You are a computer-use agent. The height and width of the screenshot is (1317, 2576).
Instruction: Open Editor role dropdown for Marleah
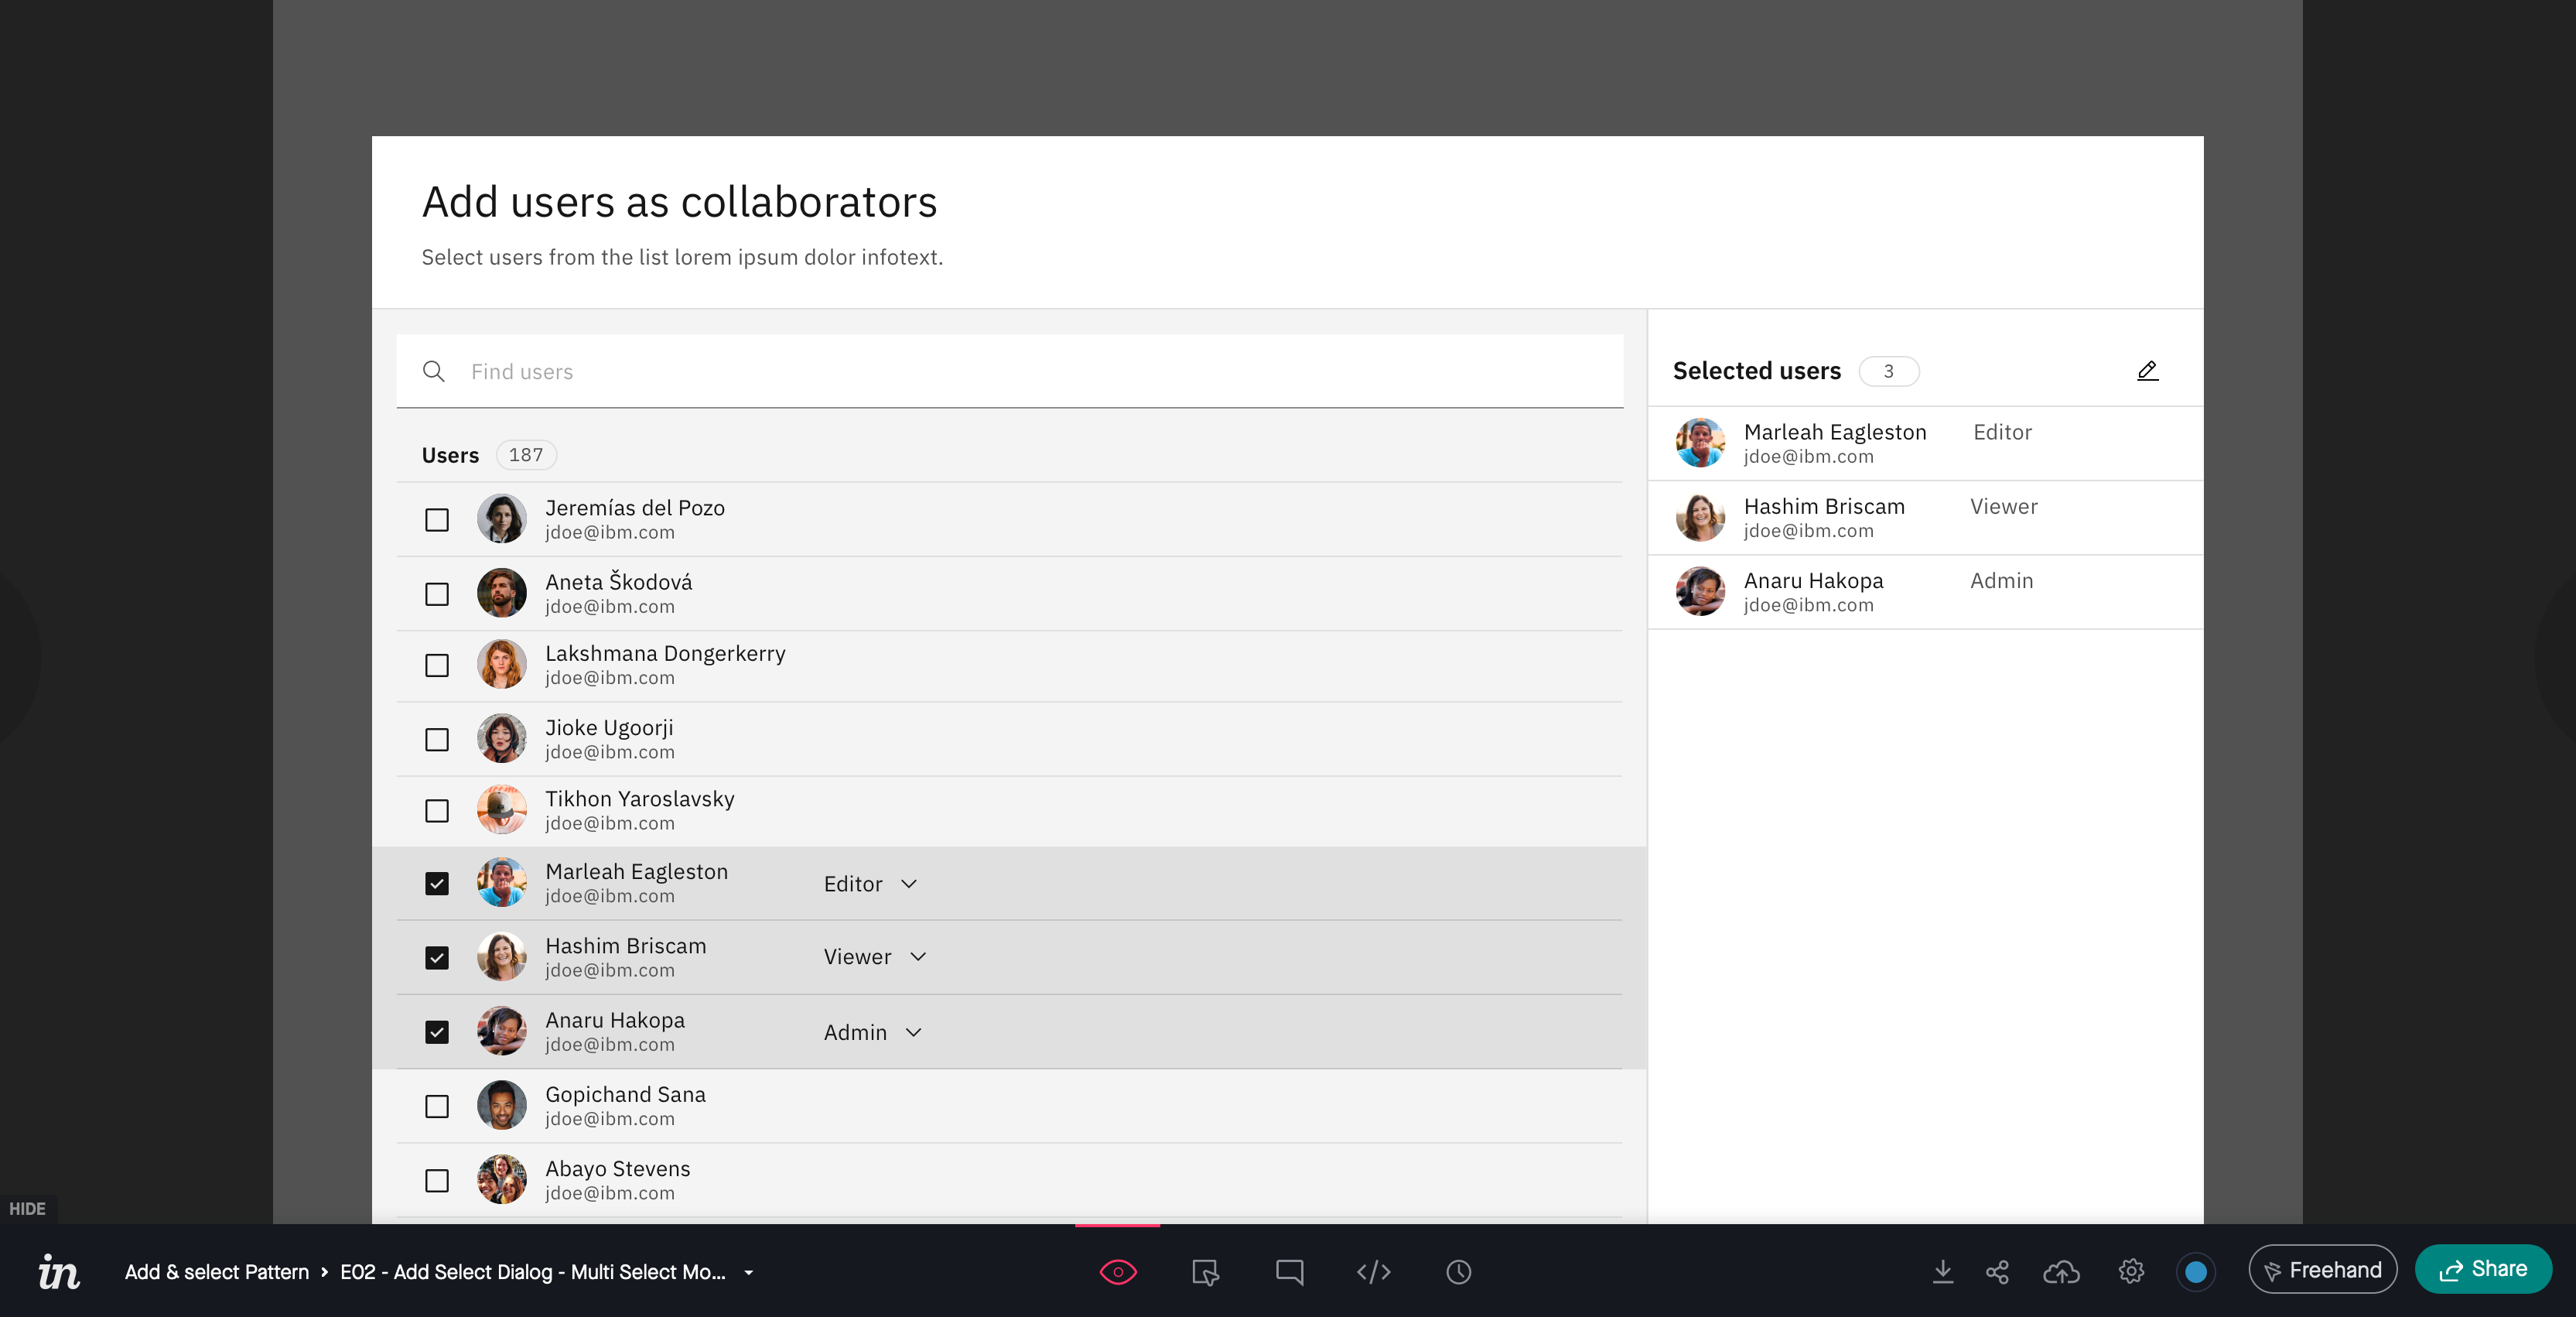point(870,884)
